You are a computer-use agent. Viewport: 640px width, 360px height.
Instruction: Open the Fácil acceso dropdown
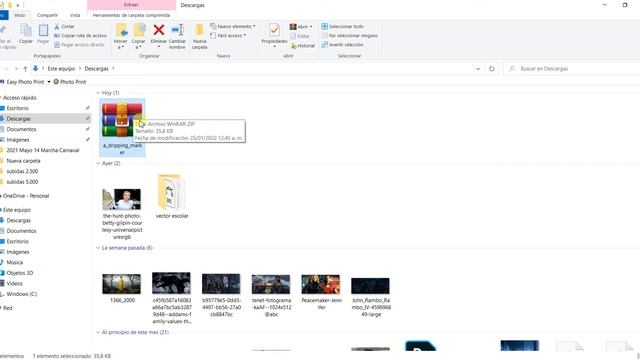(x=228, y=36)
